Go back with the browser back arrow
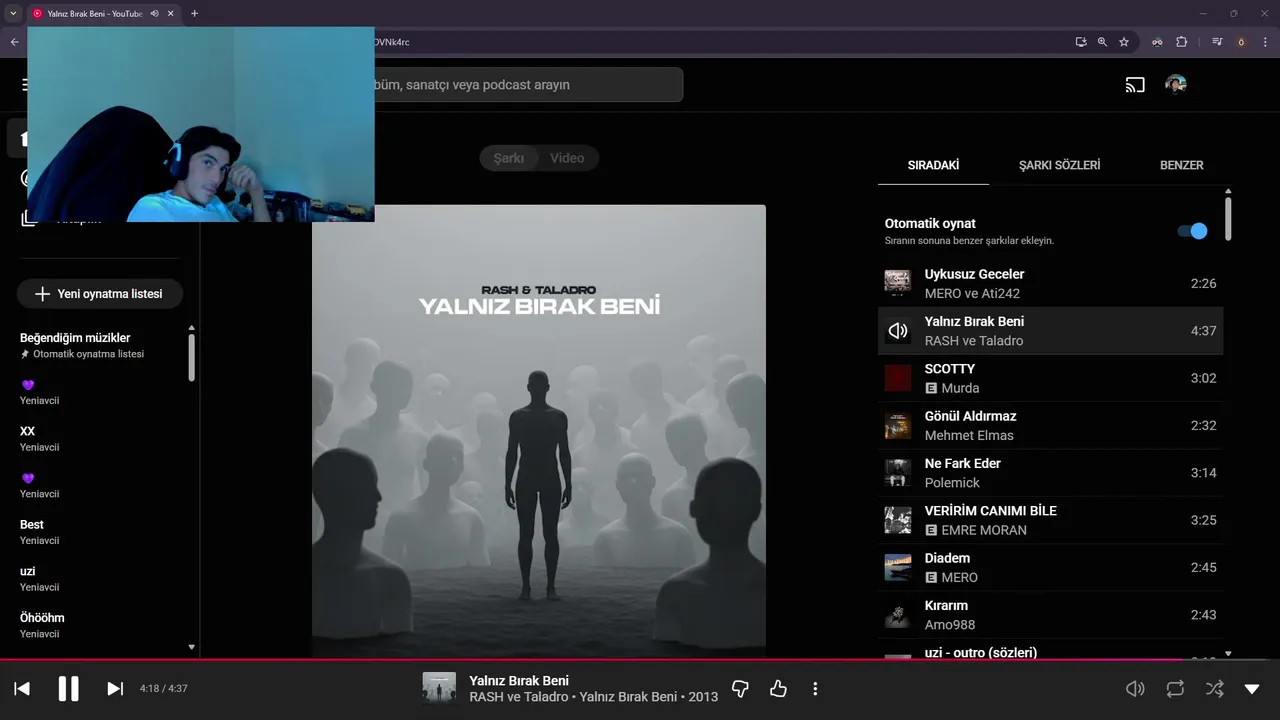 click(x=14, y=42)
